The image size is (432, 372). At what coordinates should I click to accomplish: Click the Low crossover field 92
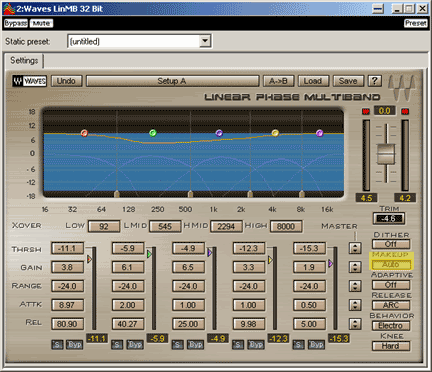click(x=104, y=227)
